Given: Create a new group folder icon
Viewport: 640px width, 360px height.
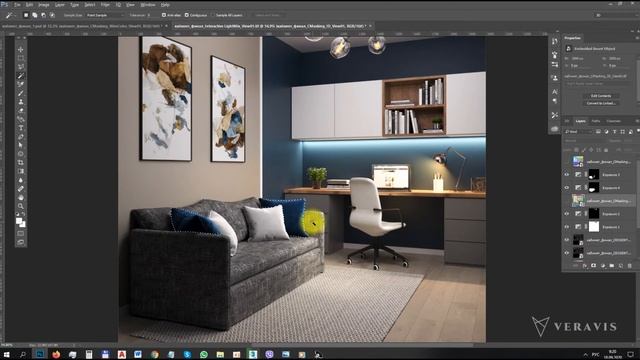Looking at the screenshot, I should pos(612,266).
